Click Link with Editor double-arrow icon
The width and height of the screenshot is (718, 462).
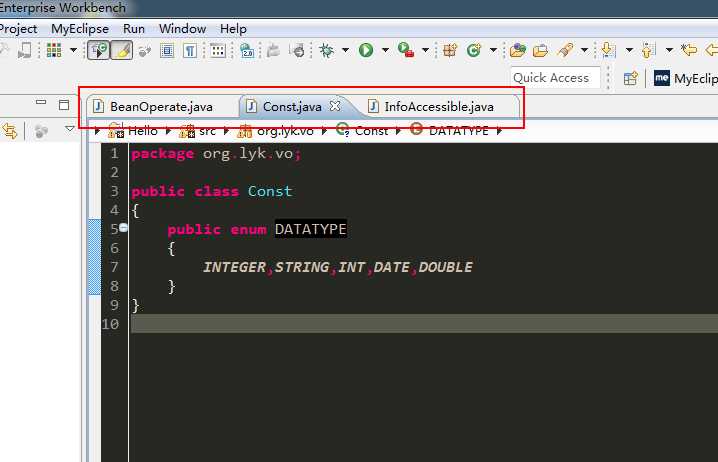pos(10,131)
